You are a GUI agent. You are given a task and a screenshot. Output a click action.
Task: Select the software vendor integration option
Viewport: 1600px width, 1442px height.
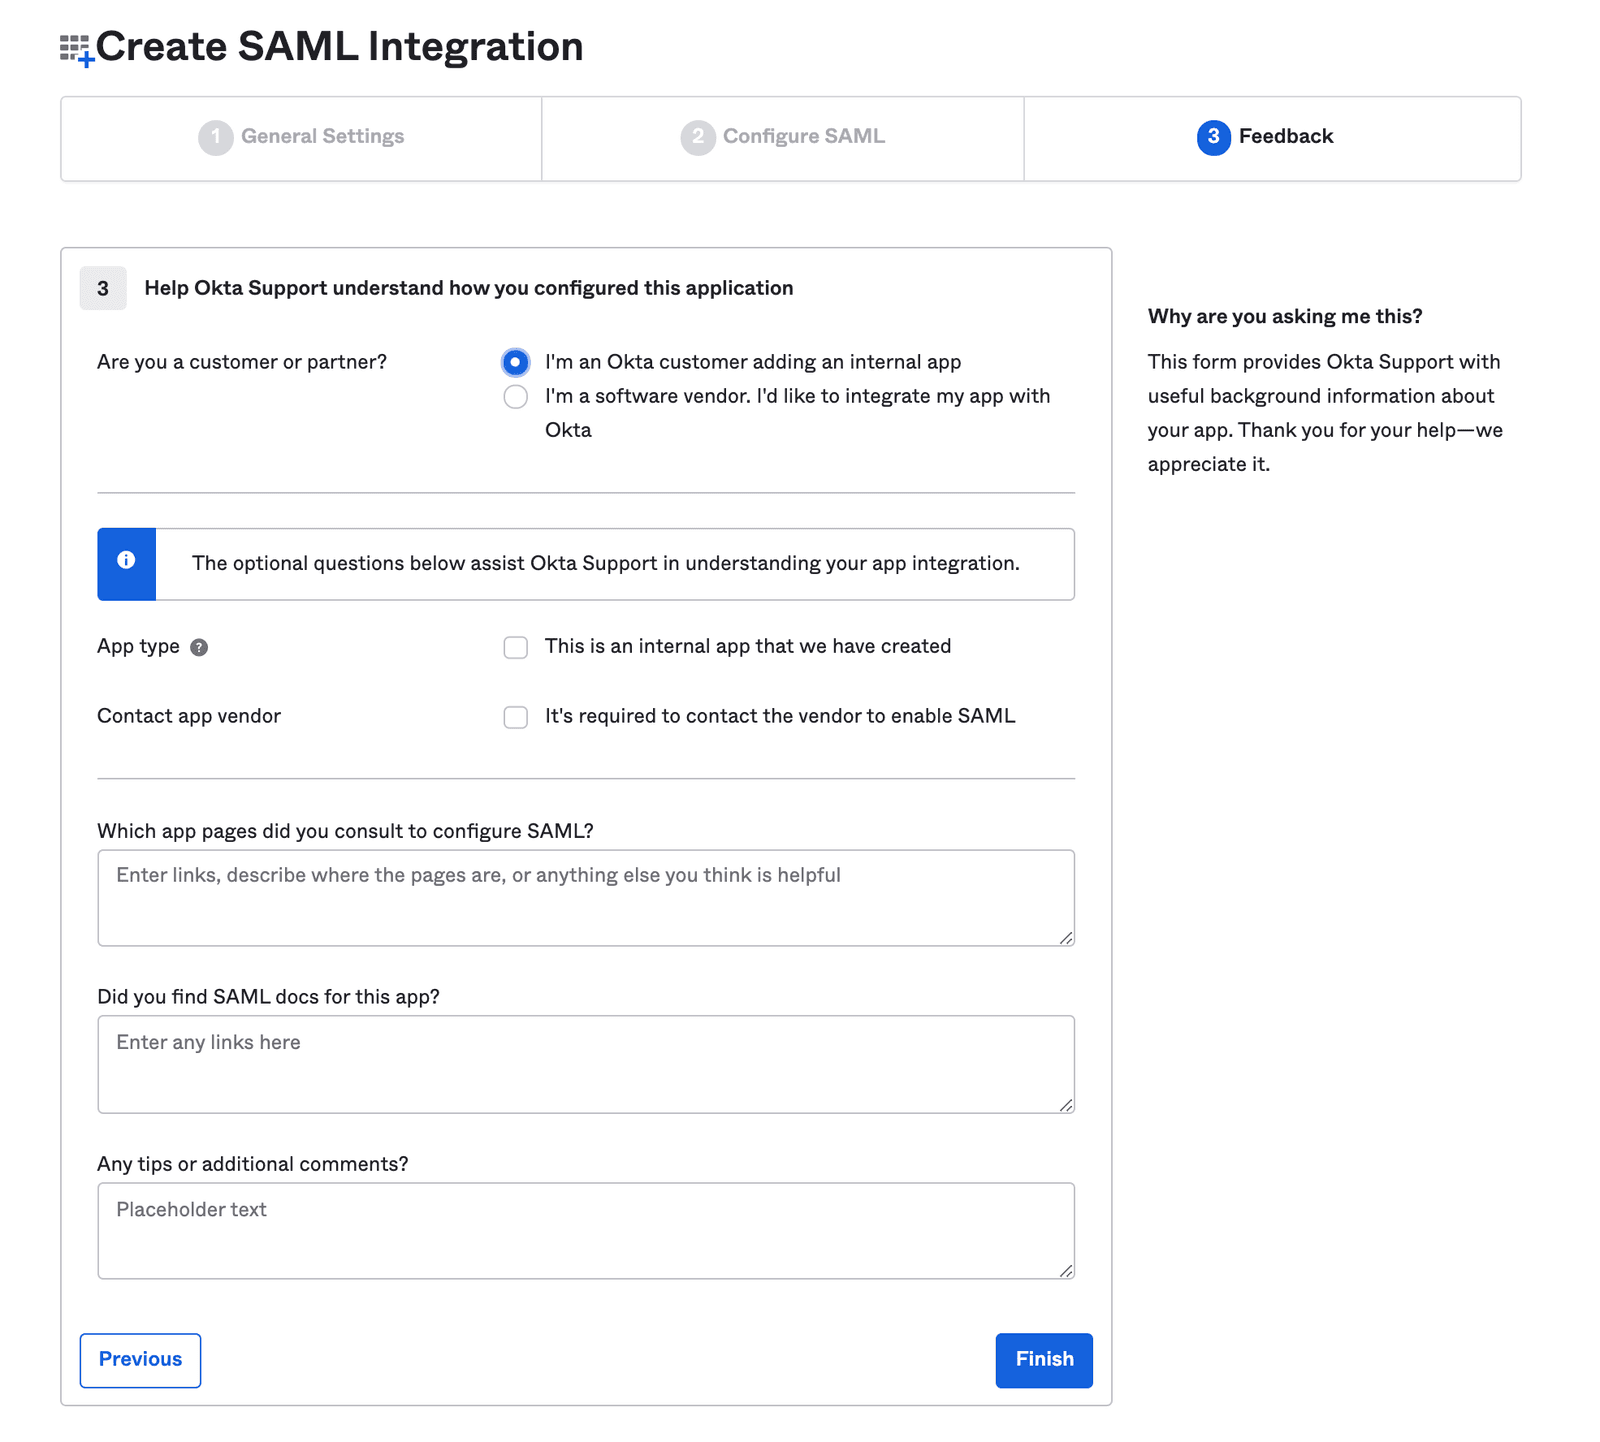pyautogui.click(x=515, y=396)
